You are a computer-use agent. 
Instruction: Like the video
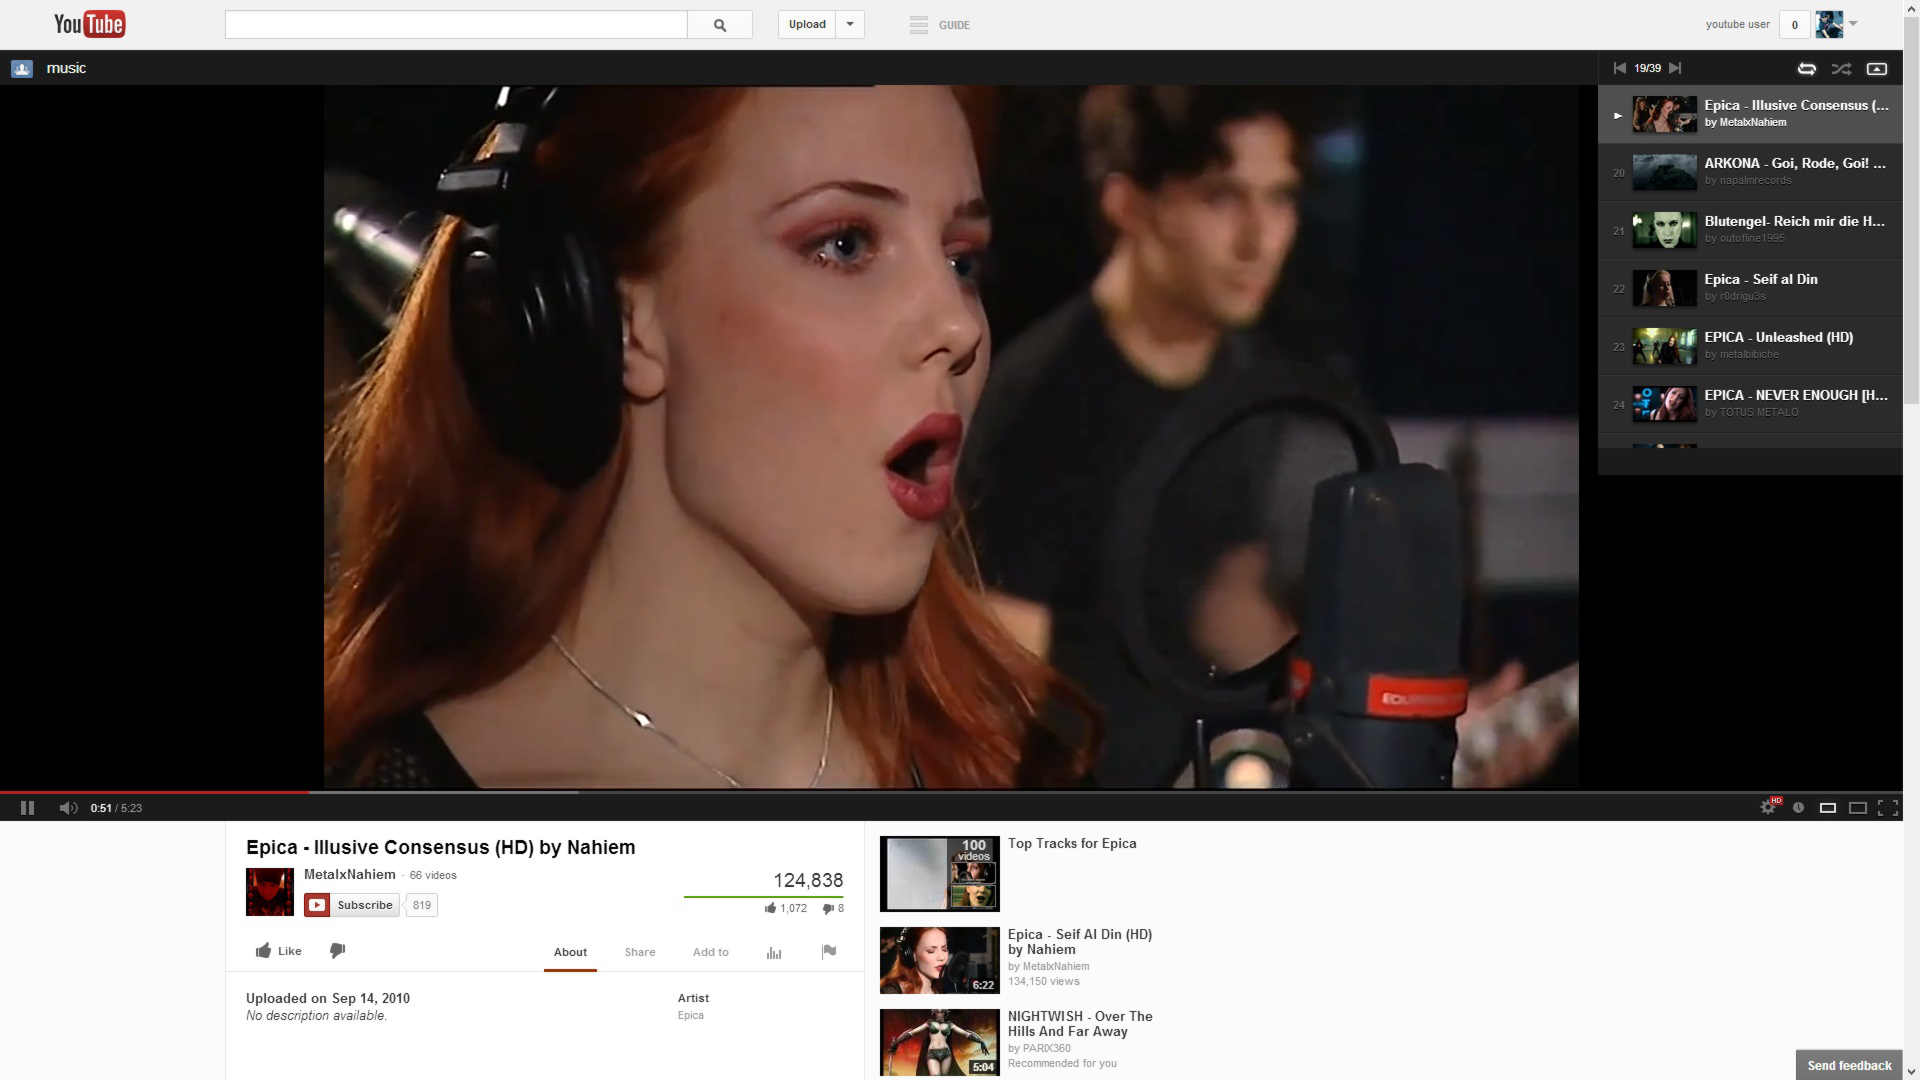click(276, 950)
